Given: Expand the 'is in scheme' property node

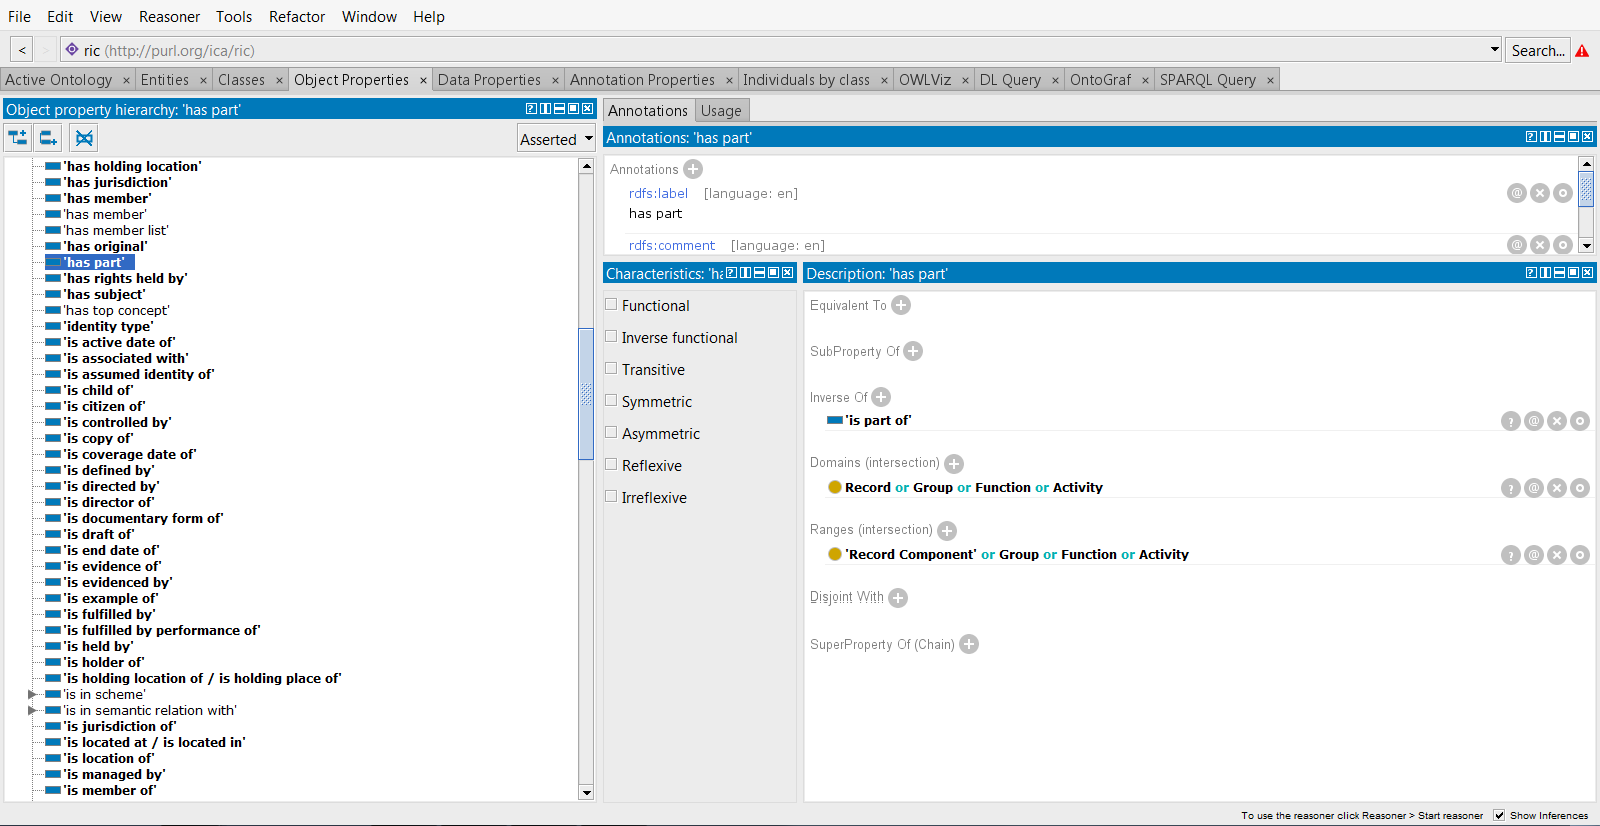Looking at the screenshot, I should point(32,694).
